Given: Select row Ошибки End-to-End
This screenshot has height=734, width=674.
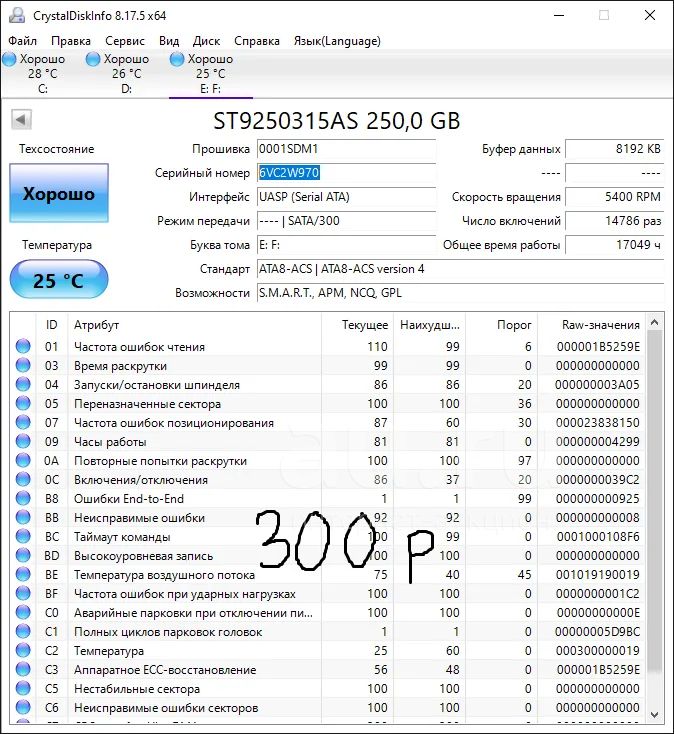Looking at the screenshot, I should coord(328,499).
